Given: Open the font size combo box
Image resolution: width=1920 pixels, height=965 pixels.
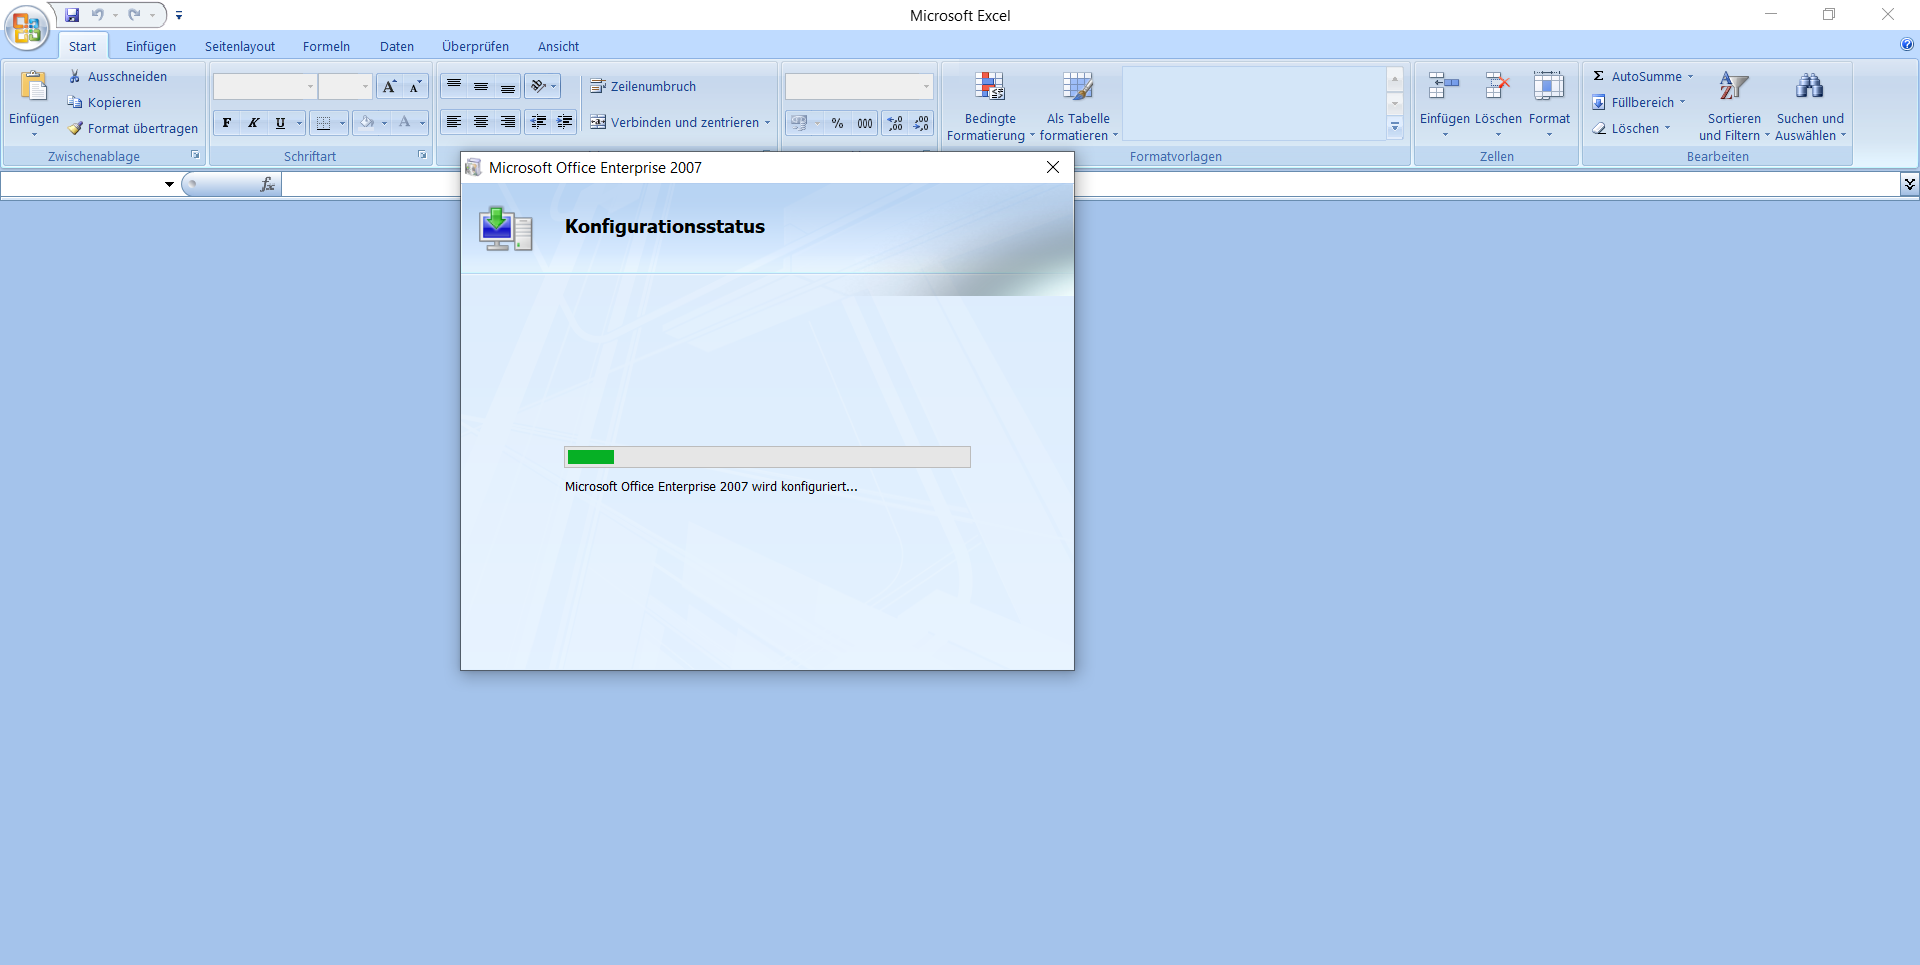Looking at the screenshot, I should coord(345,87).
